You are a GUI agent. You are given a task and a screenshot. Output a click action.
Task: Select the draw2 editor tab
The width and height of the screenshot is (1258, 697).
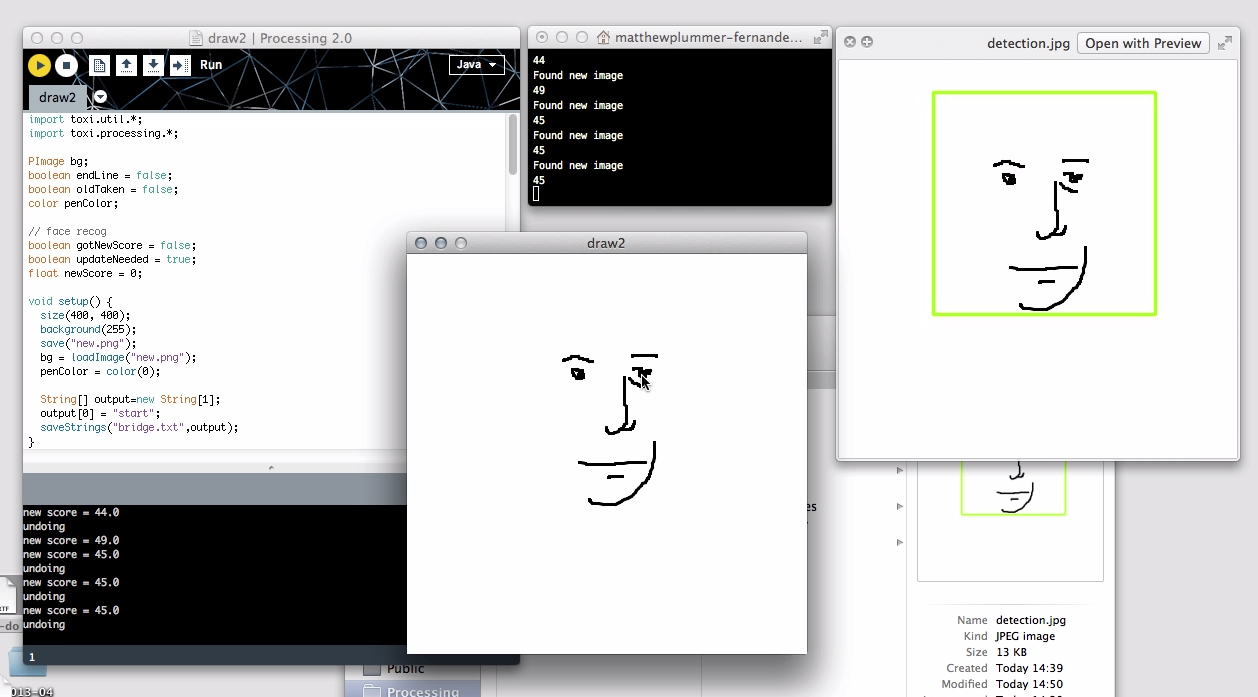57,97
